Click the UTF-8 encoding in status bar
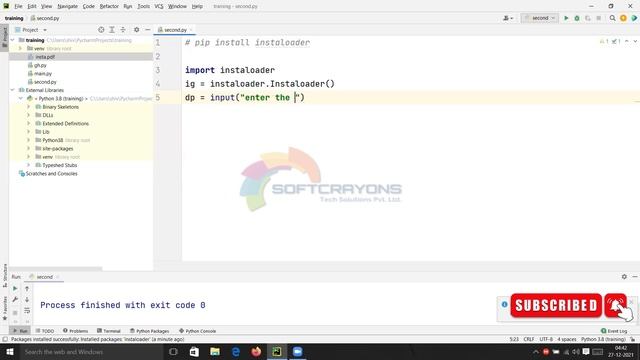 point(546,339)
